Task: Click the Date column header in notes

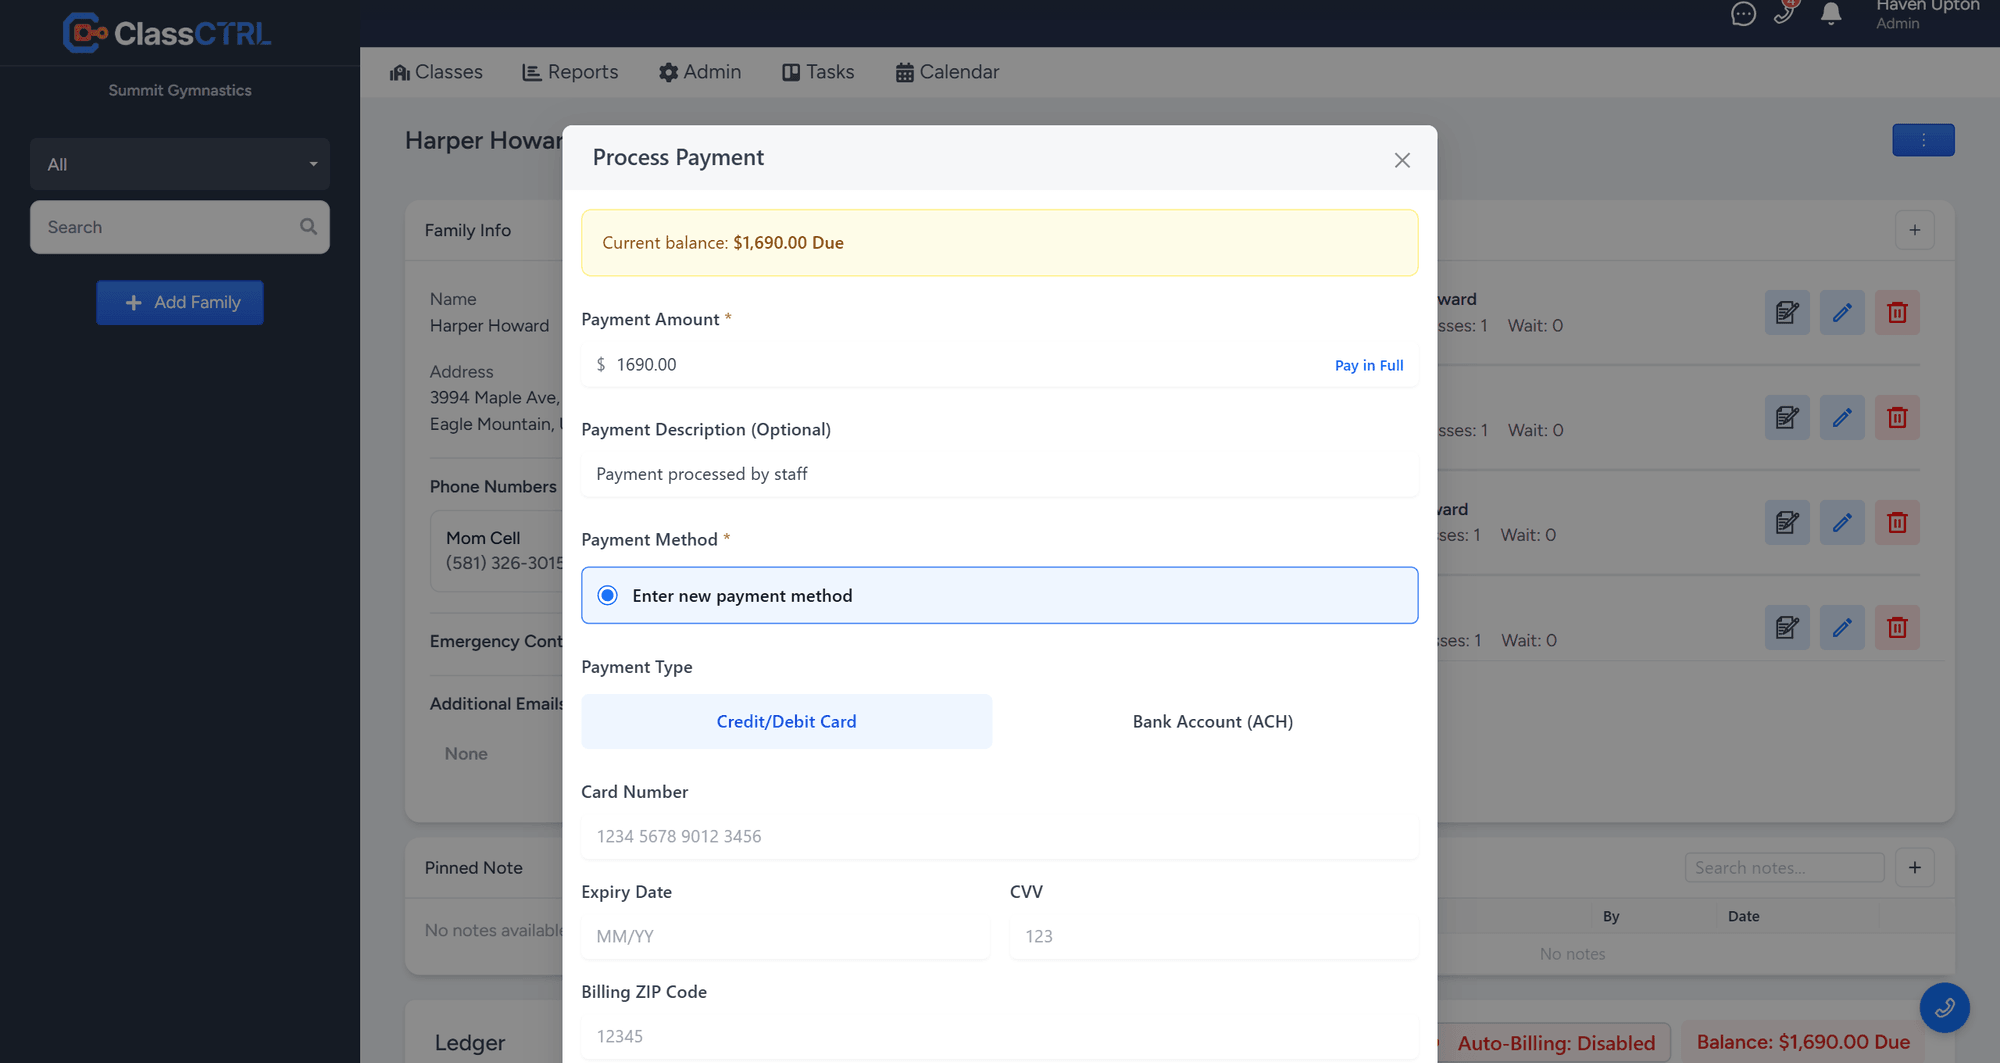Action: 1743,916
